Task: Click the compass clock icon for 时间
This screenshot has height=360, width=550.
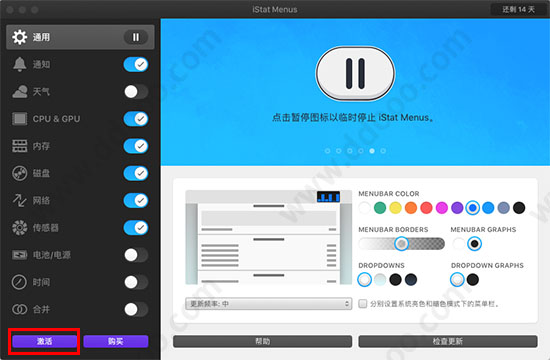Action: pyautogui.click(x=19, y=282)
